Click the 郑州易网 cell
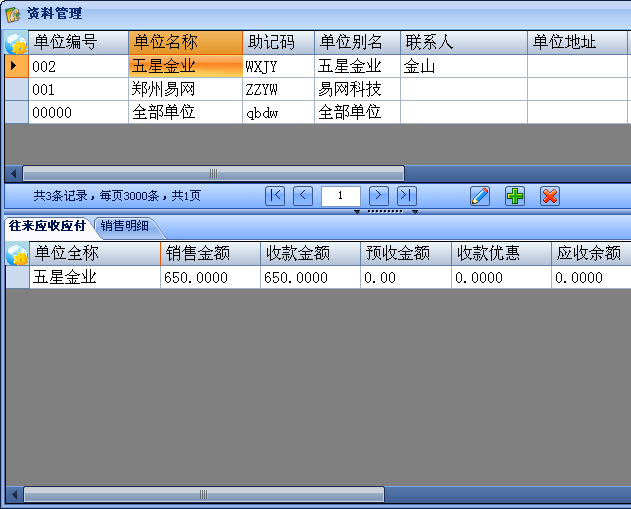Viewport: 631px width, 509px height. 186,89
